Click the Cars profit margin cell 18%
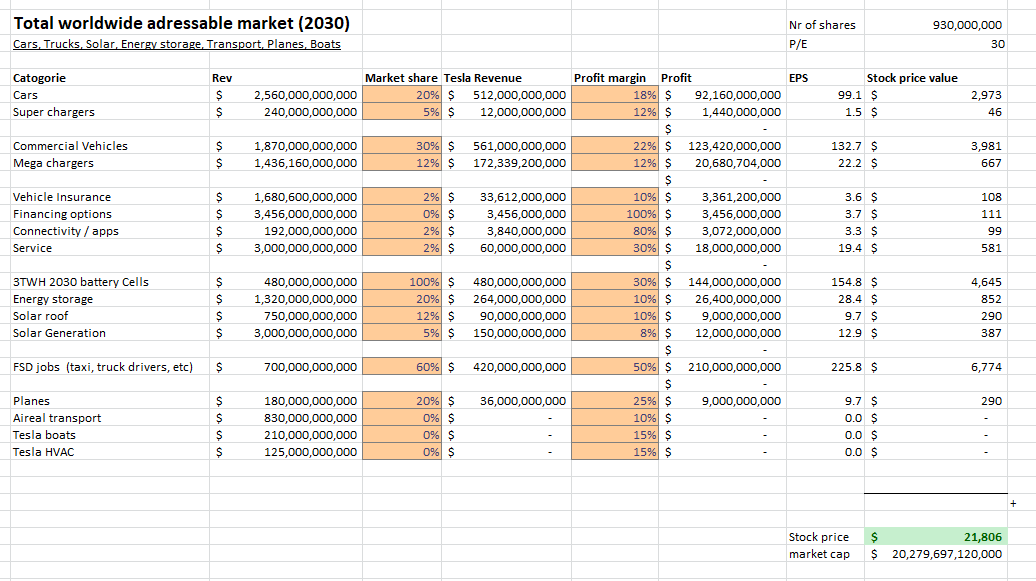This screenshot has width=1036, height=581. click(614, 95)
